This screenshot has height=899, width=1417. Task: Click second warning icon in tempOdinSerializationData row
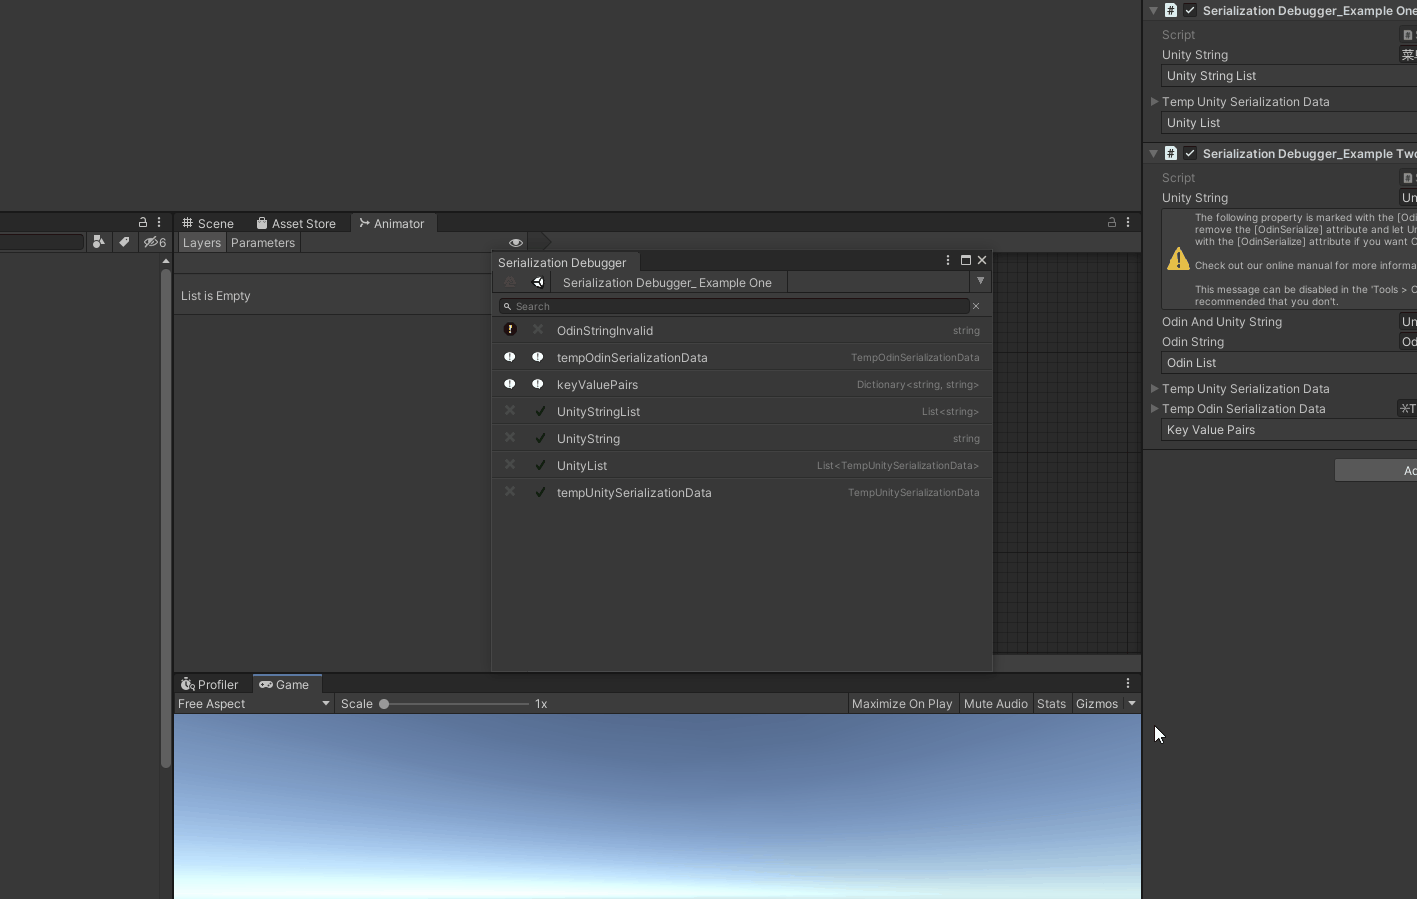pos(538,357)
